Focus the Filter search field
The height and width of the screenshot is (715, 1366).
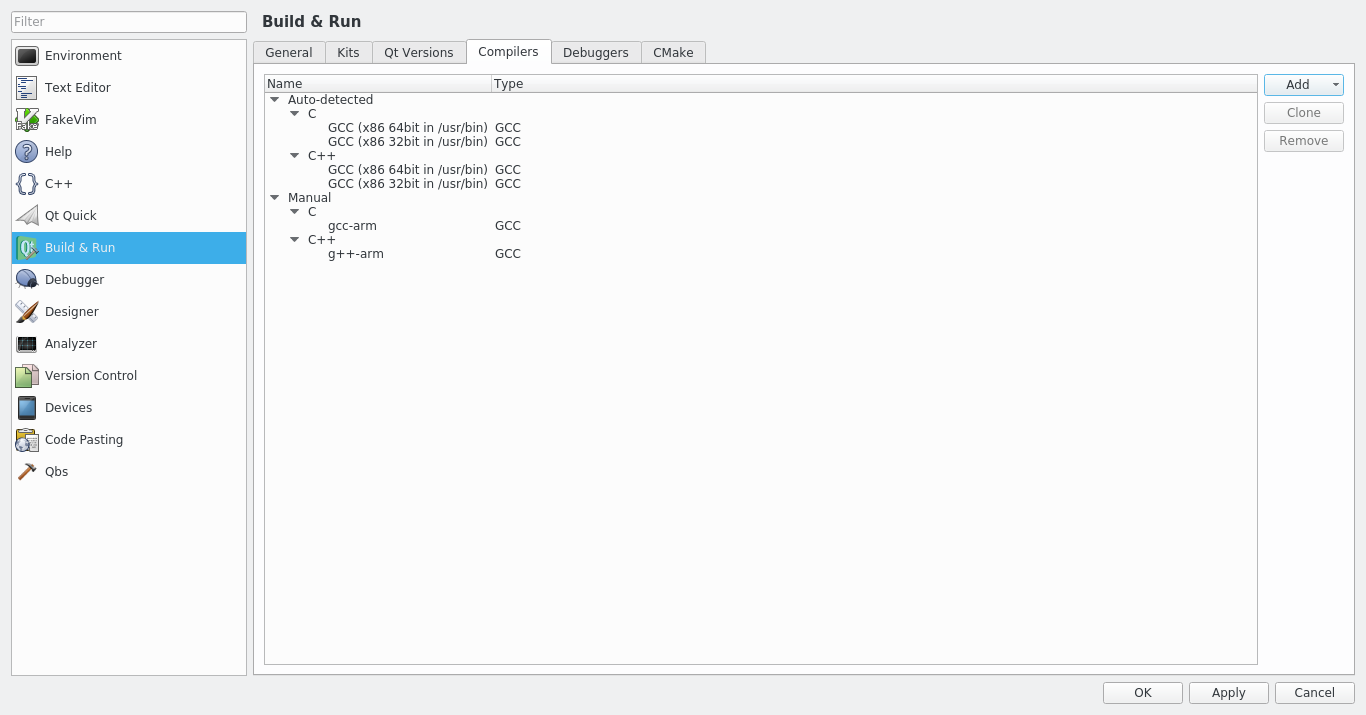point(129,22)
